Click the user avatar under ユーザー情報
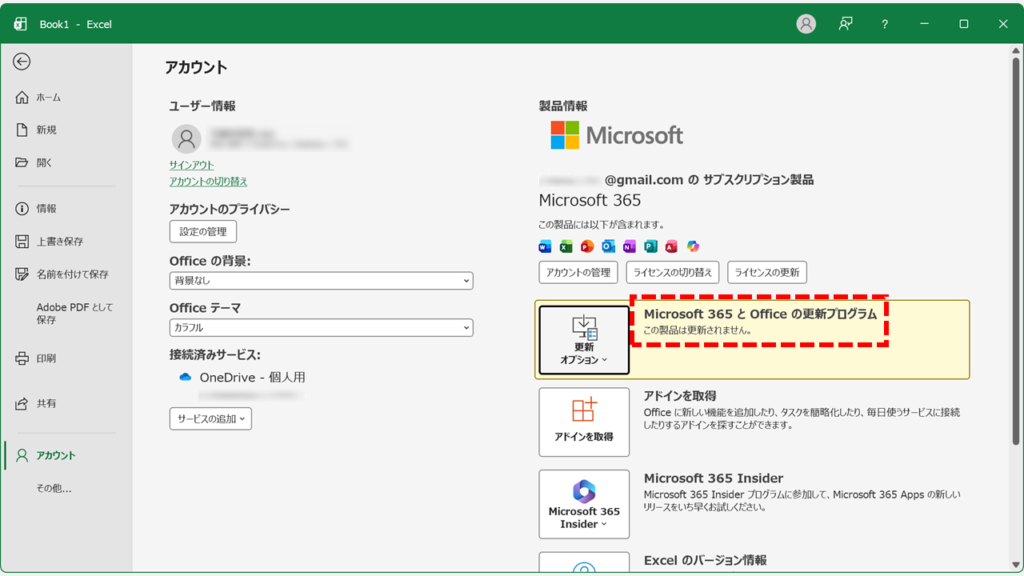Image resolution: width=1024 pixels, height=576 pixels. click(x=186, y=139)
